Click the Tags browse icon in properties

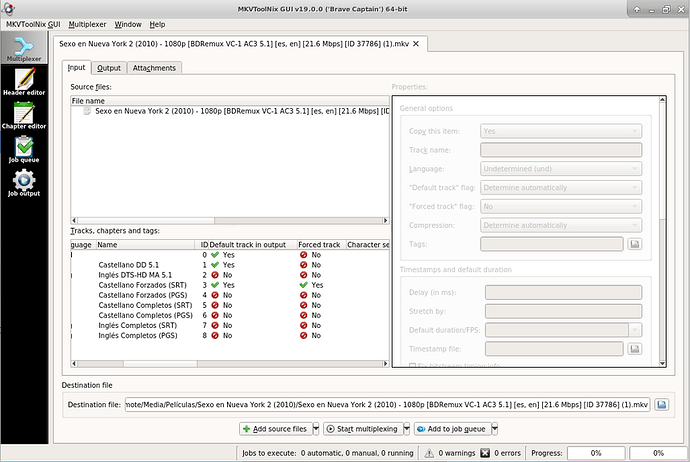(635, 244)
